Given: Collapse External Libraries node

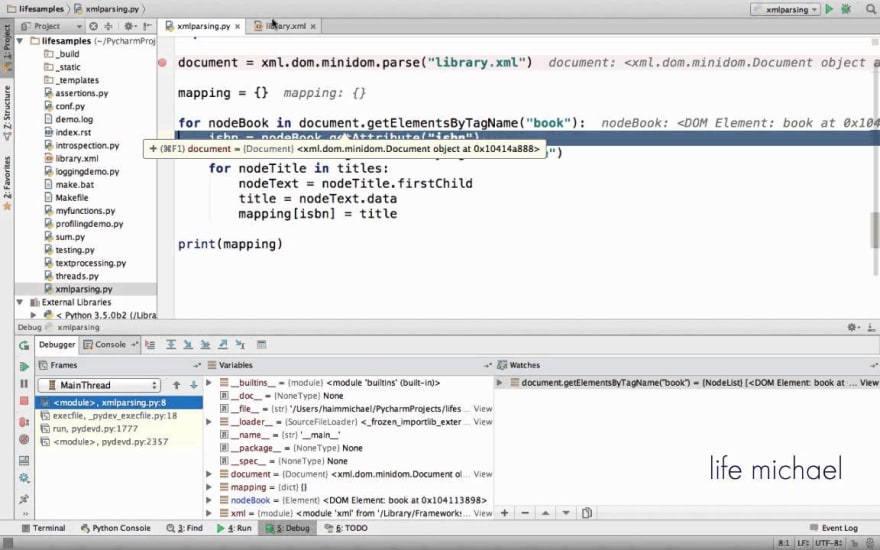Looking at the screenshot, I should [20, 302].
